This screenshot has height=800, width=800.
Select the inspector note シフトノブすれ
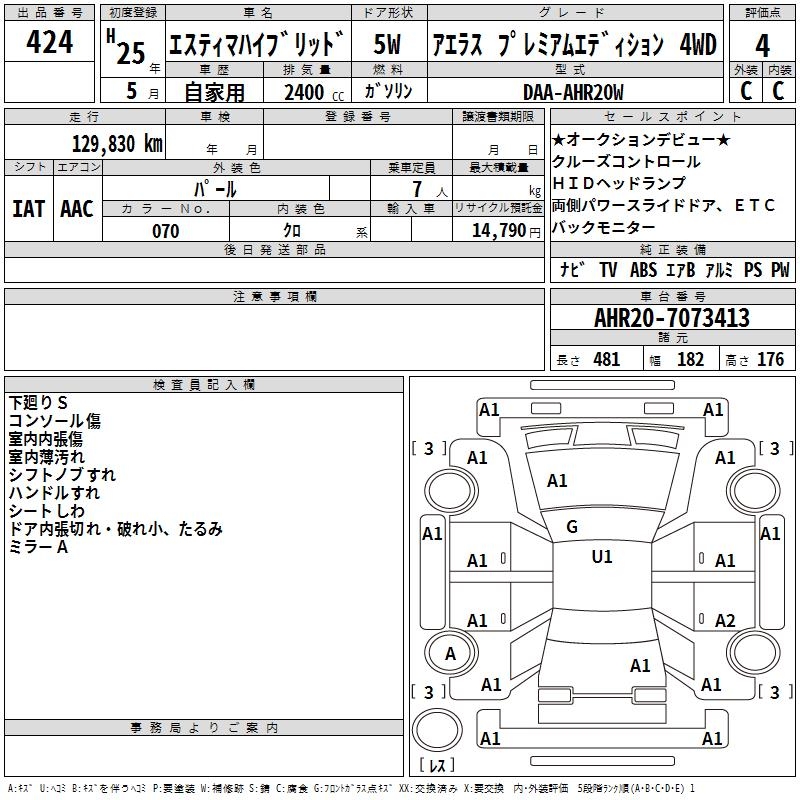(62, 474)
